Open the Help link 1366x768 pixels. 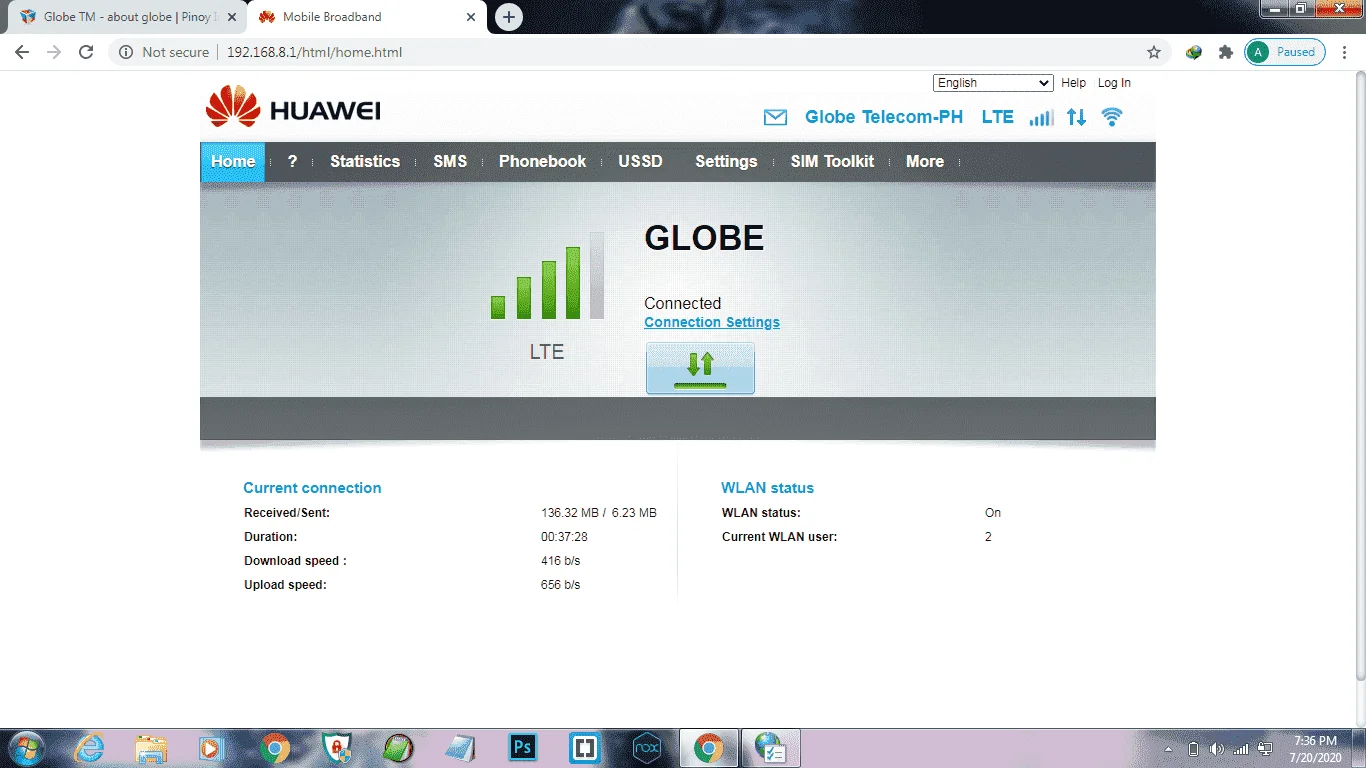point(1073,83)
